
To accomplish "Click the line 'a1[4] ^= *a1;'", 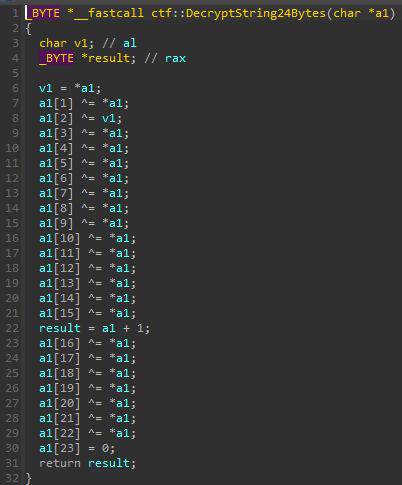I will [84, 148].
